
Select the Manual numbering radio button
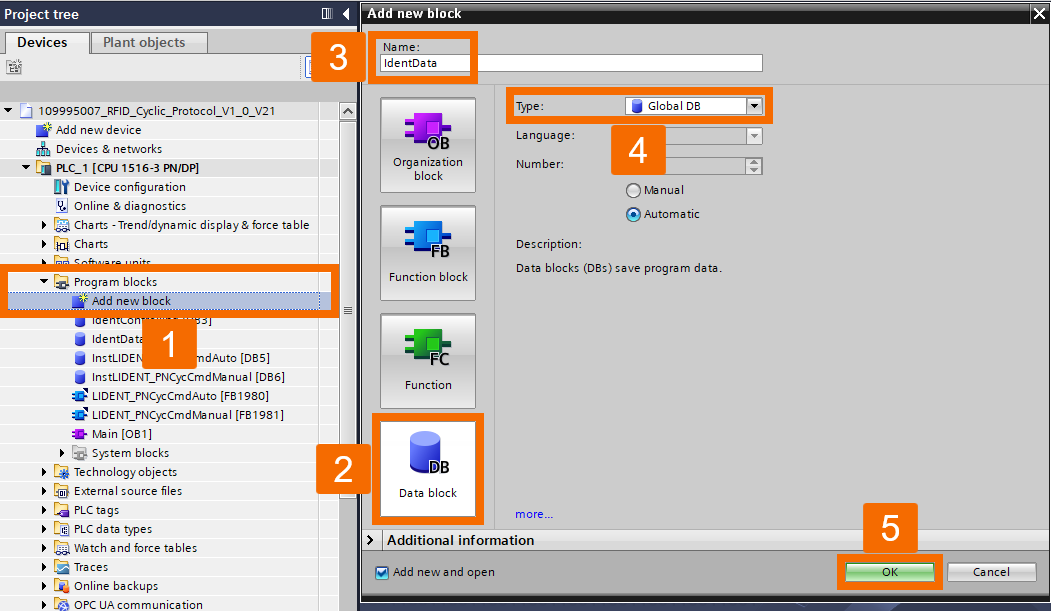pos(633,190)
